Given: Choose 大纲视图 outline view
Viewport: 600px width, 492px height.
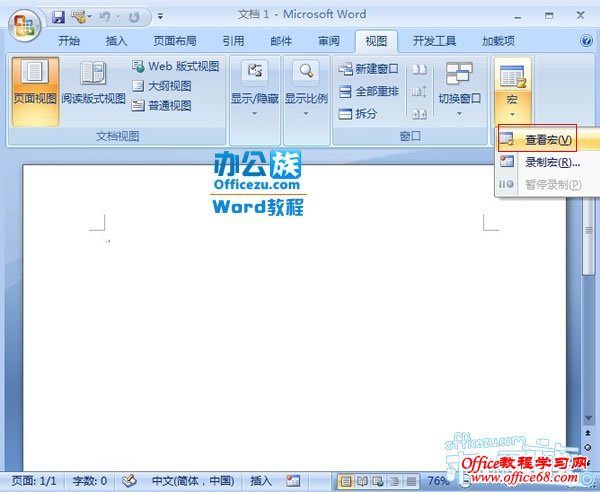Looking at the screenshot, I should pos(161,86).
